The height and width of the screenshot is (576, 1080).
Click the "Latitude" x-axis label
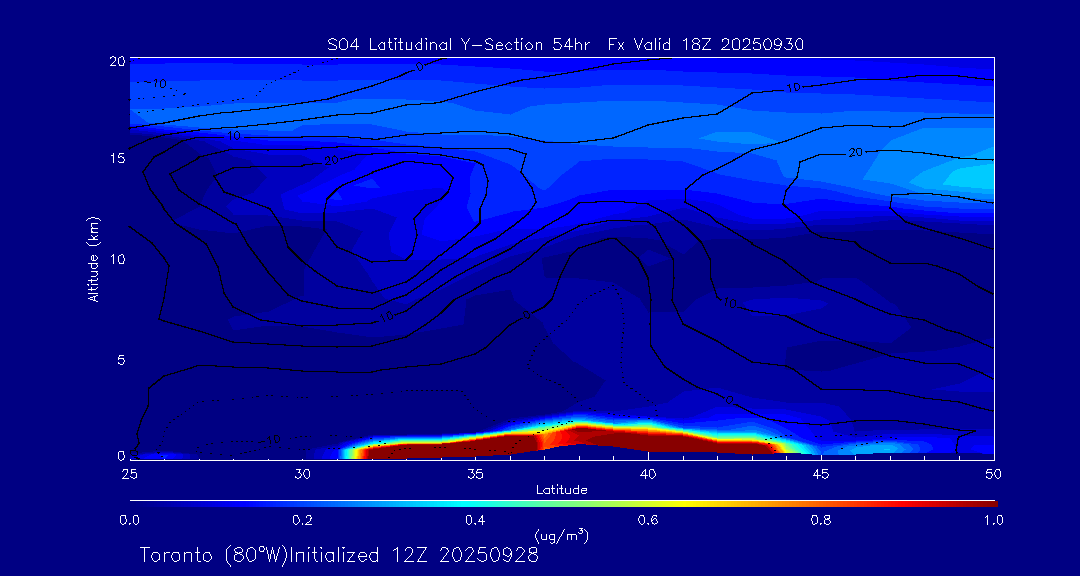pyautogui.click(x=561, y=490)
